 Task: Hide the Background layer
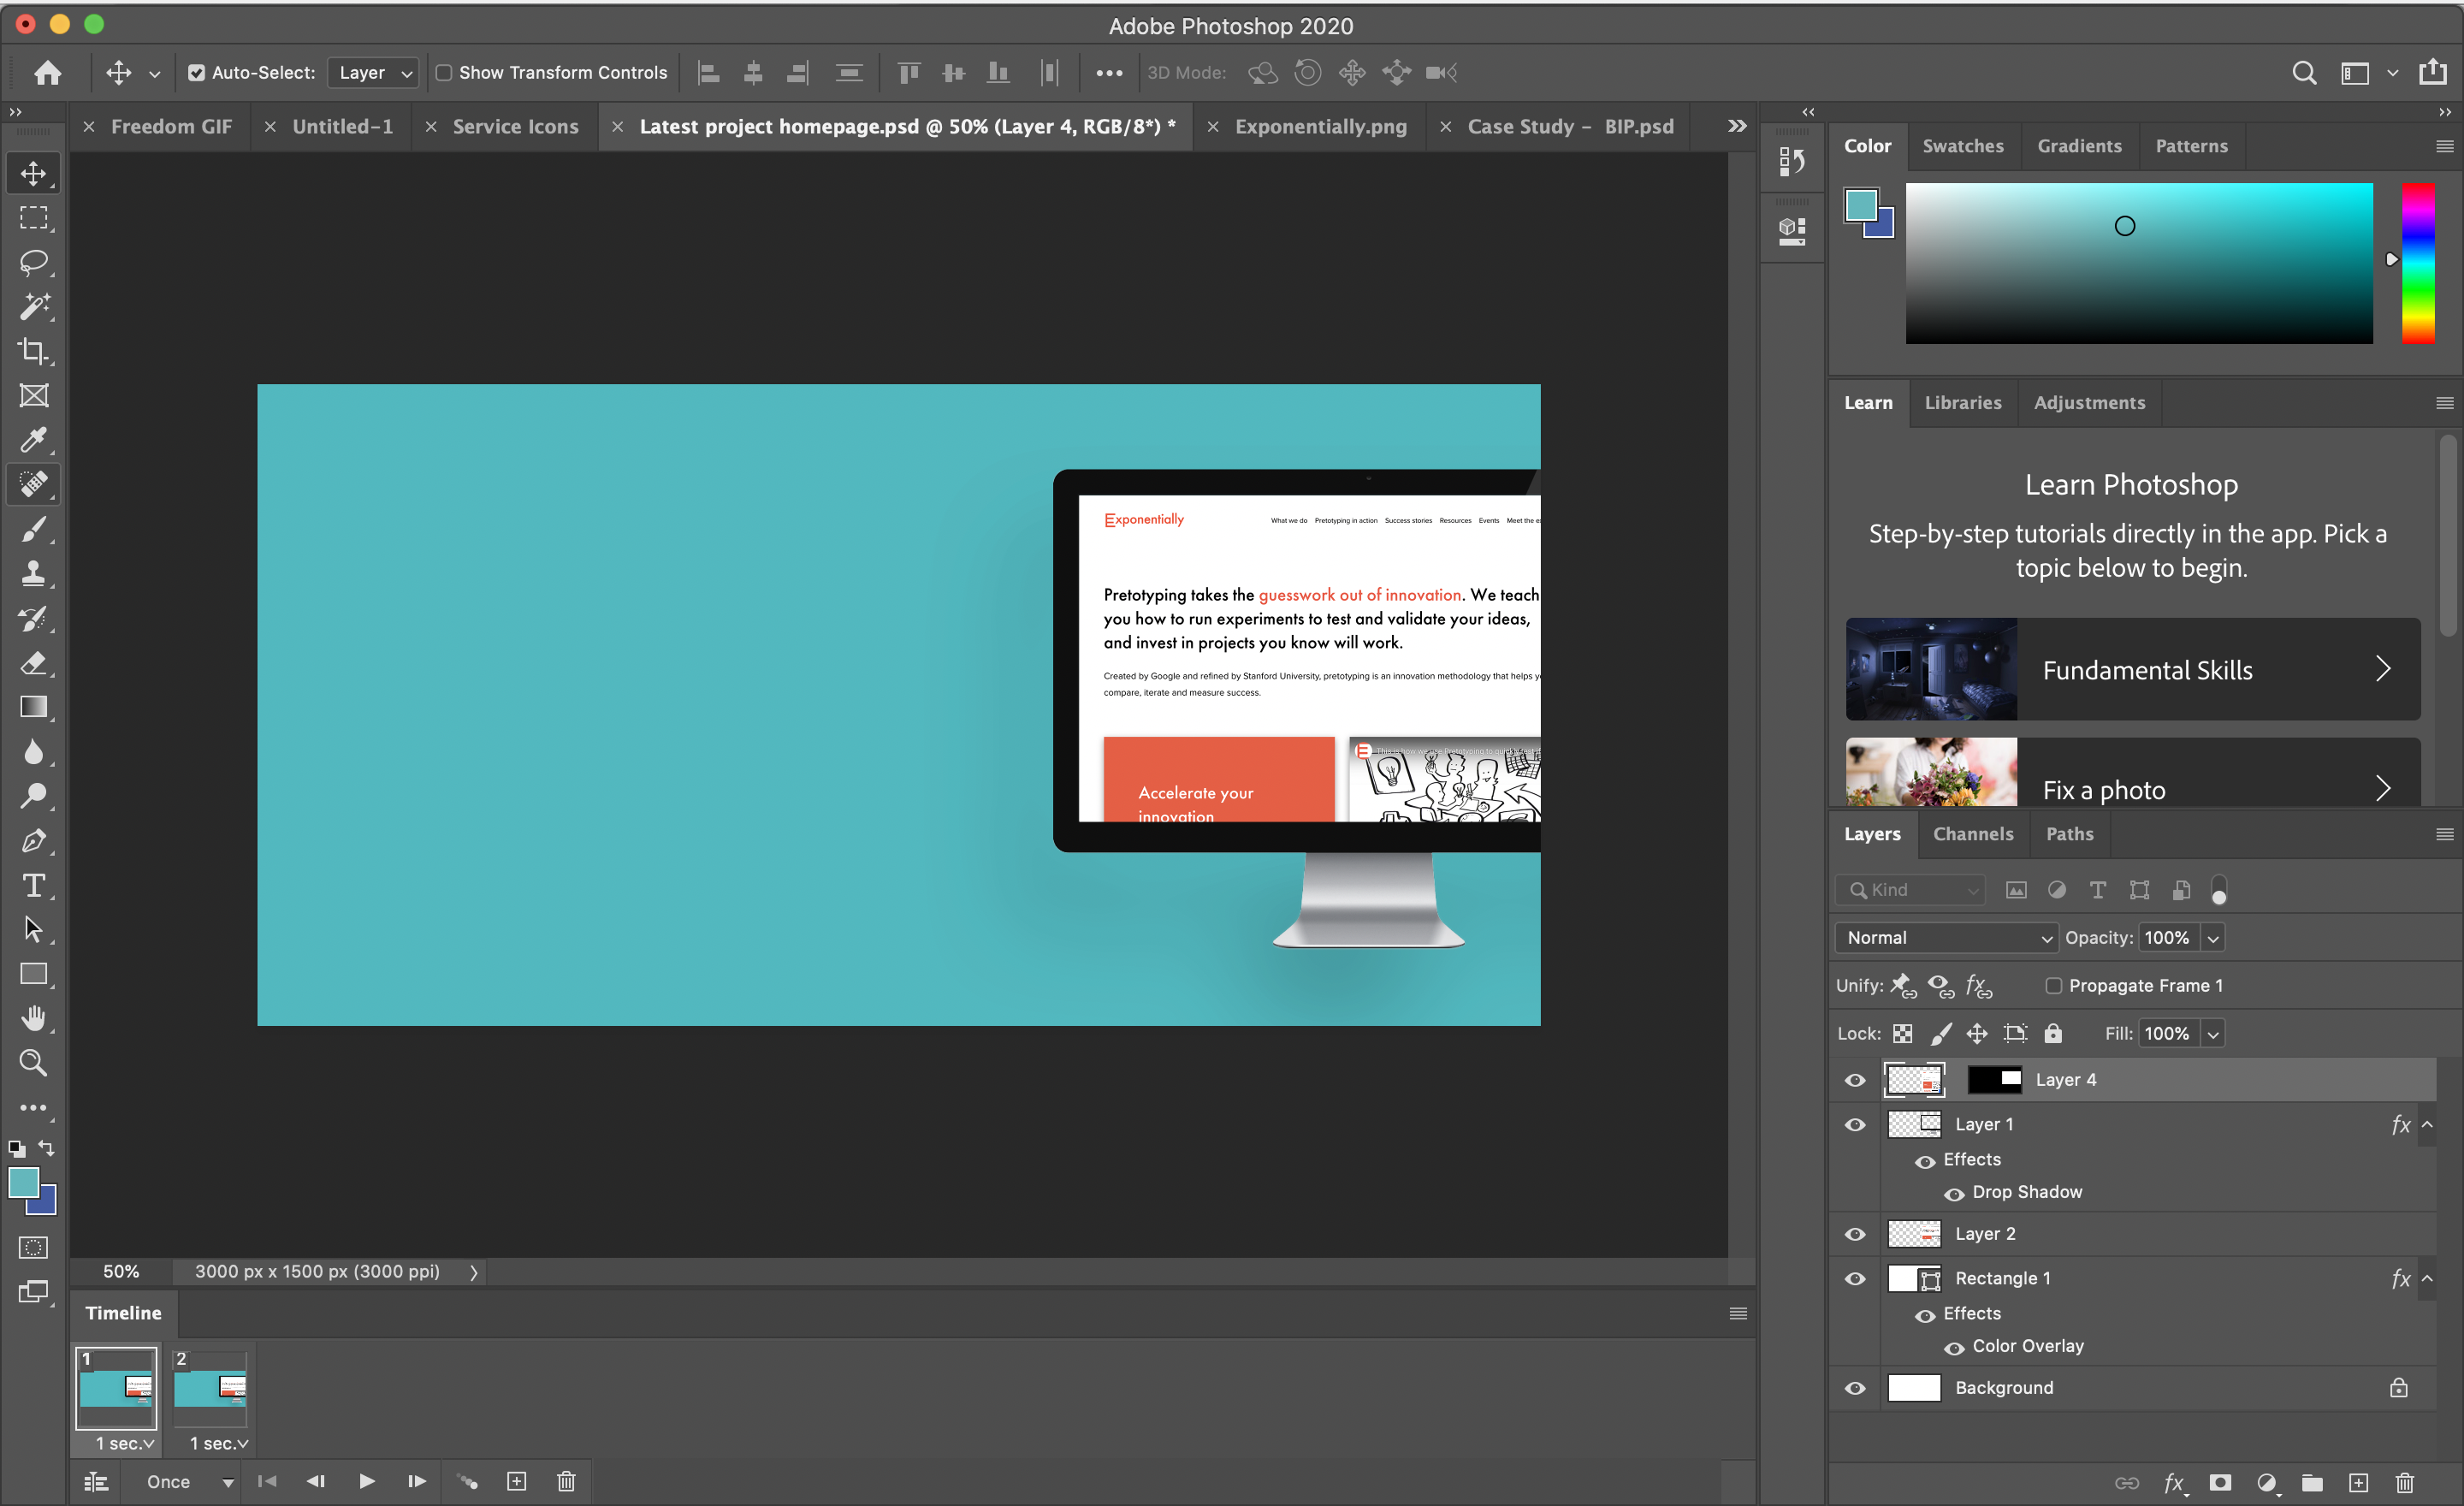coord(1855,1388)
